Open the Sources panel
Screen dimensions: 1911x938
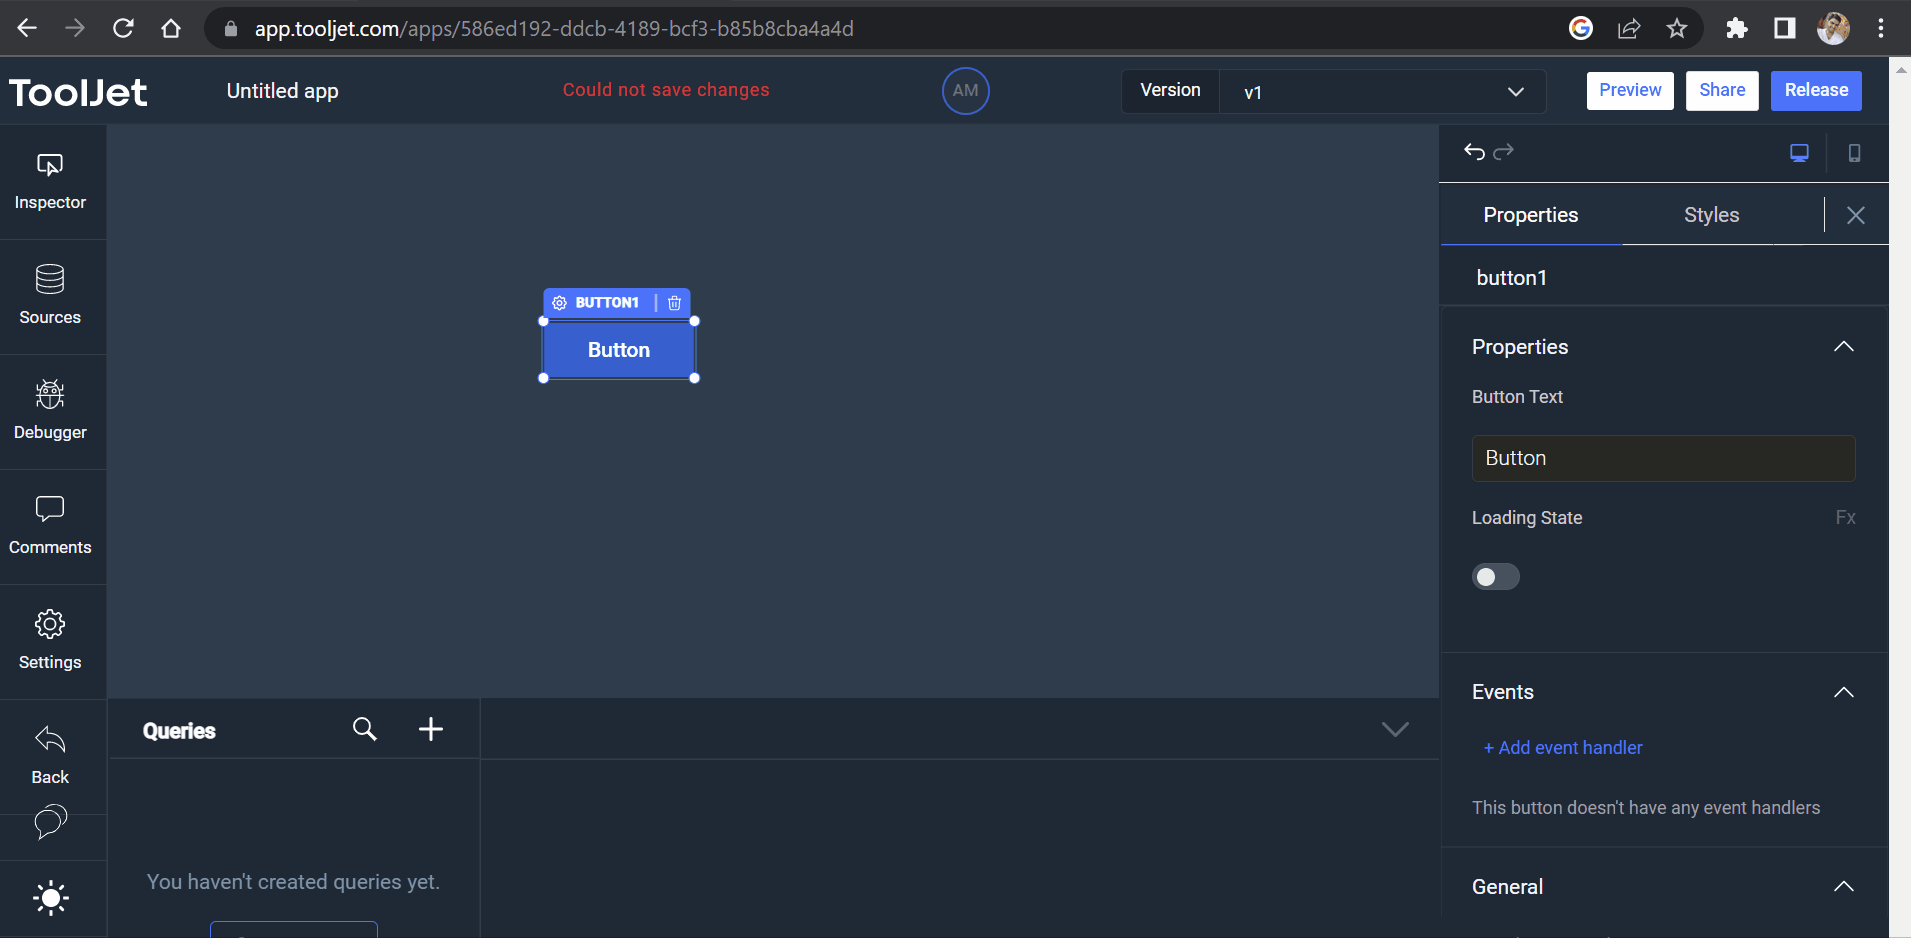click(50, 296)
